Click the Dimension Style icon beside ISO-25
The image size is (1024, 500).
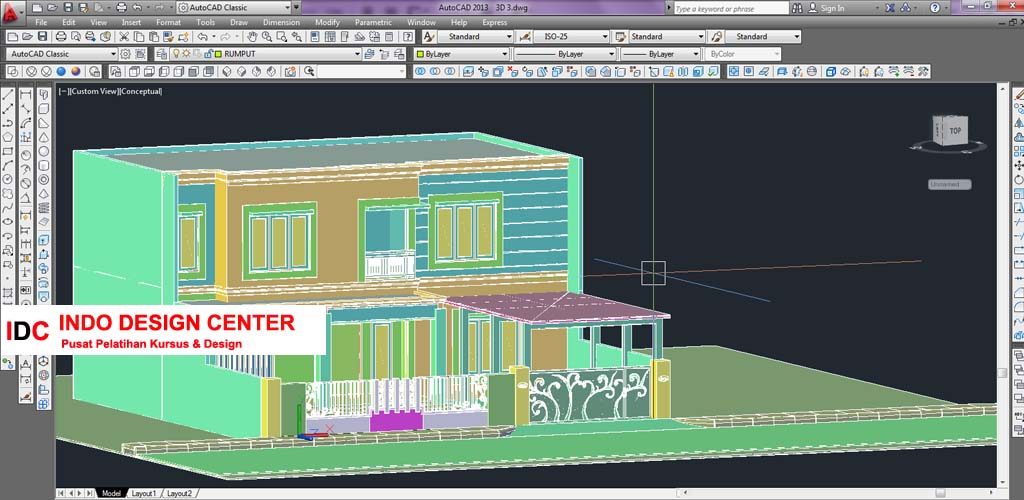(524, 37)
